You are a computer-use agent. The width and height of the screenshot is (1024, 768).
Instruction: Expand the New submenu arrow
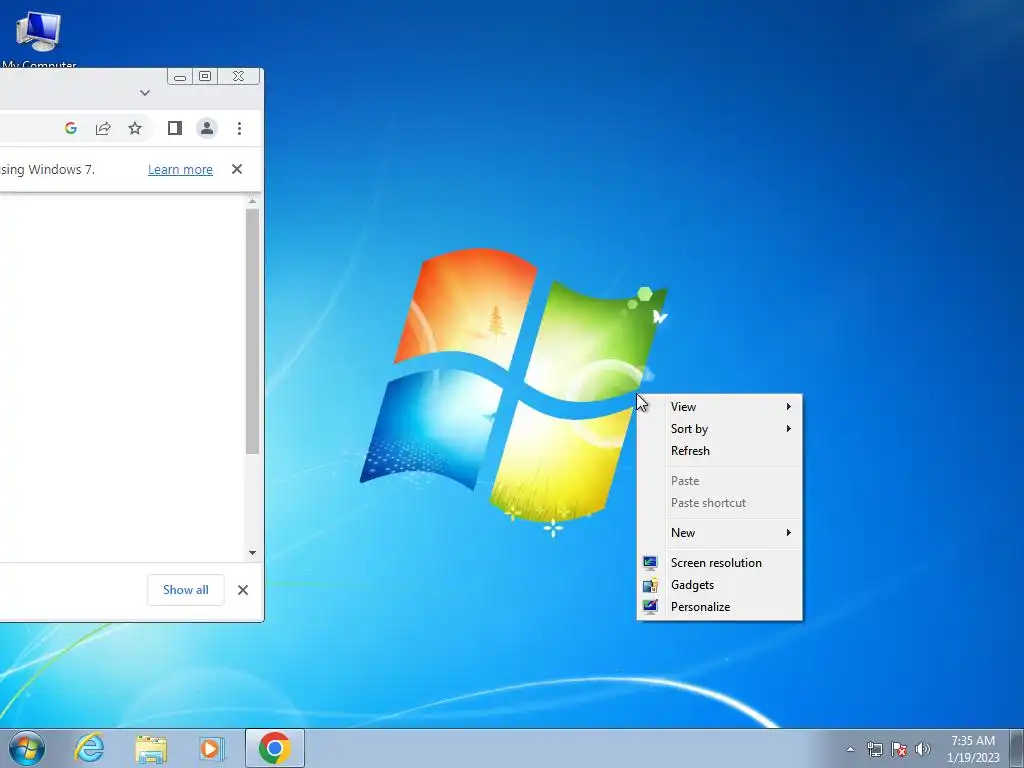(789, 532)
